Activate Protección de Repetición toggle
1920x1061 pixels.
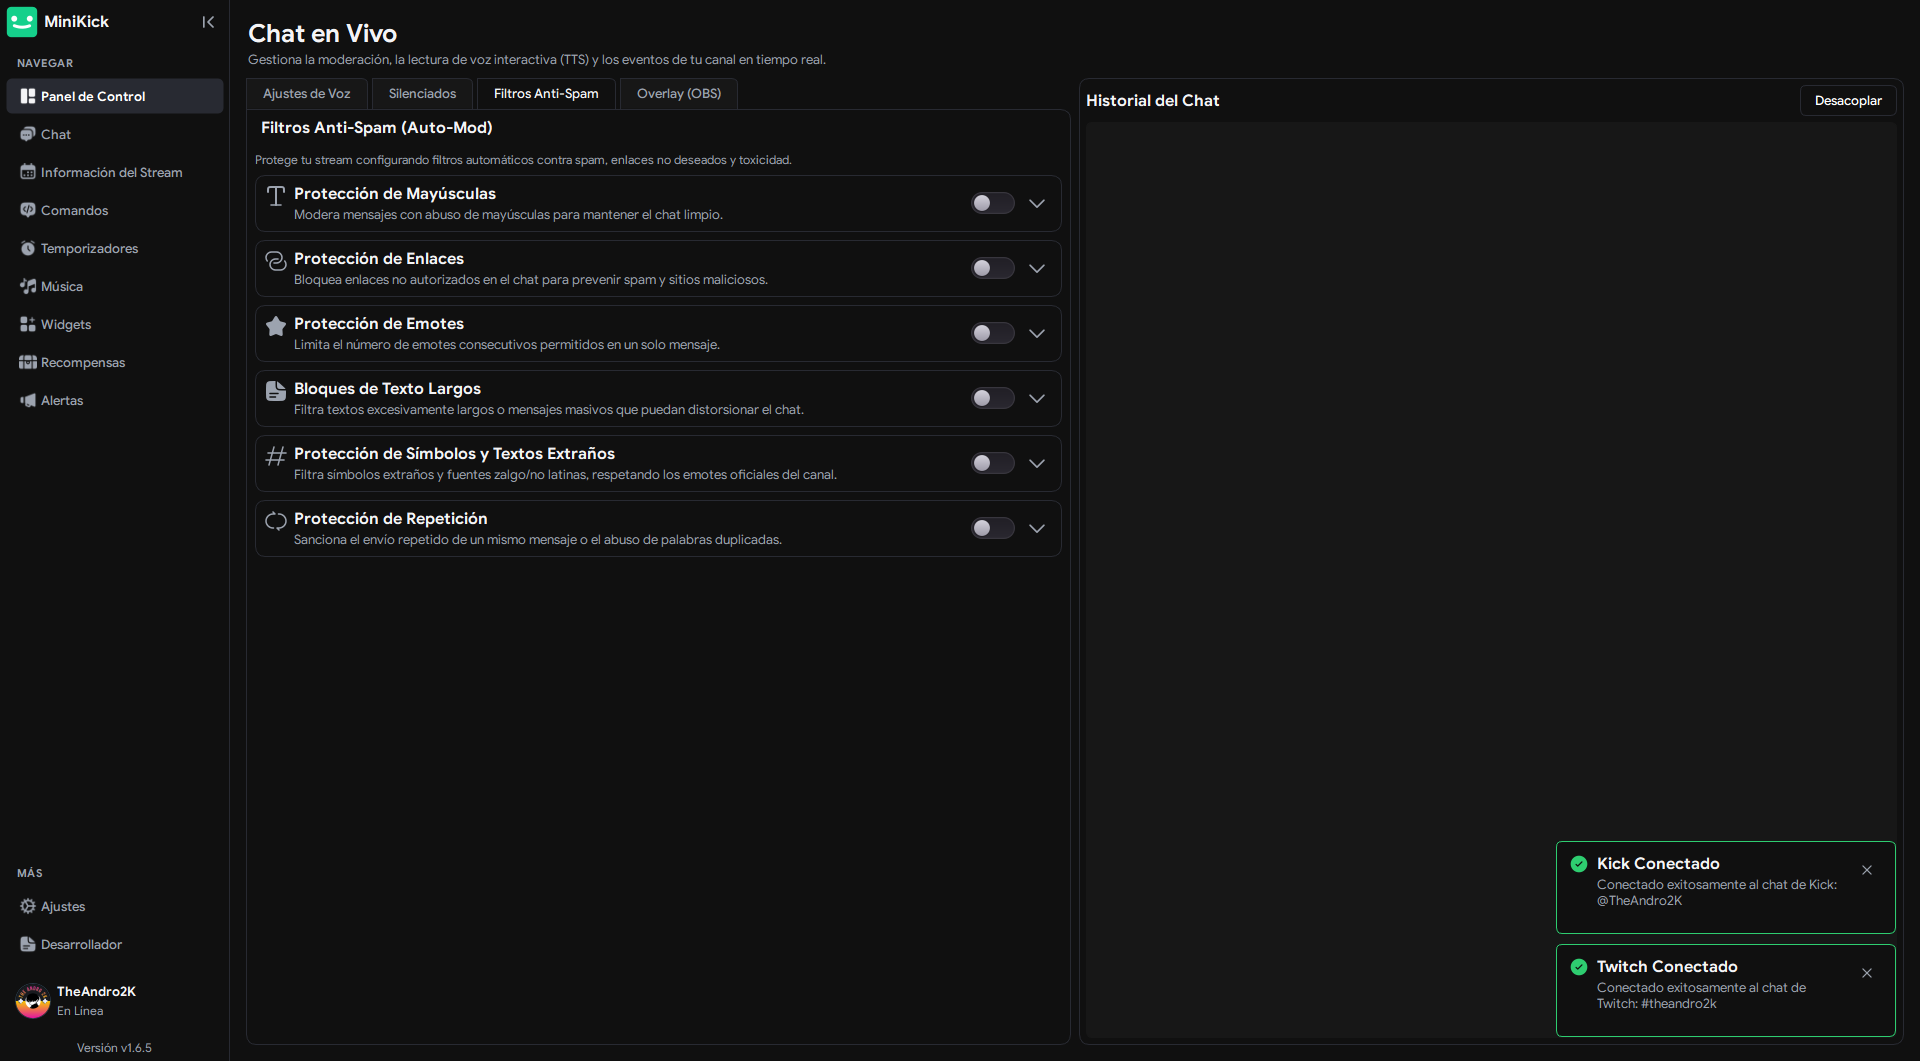click(993, 528)
